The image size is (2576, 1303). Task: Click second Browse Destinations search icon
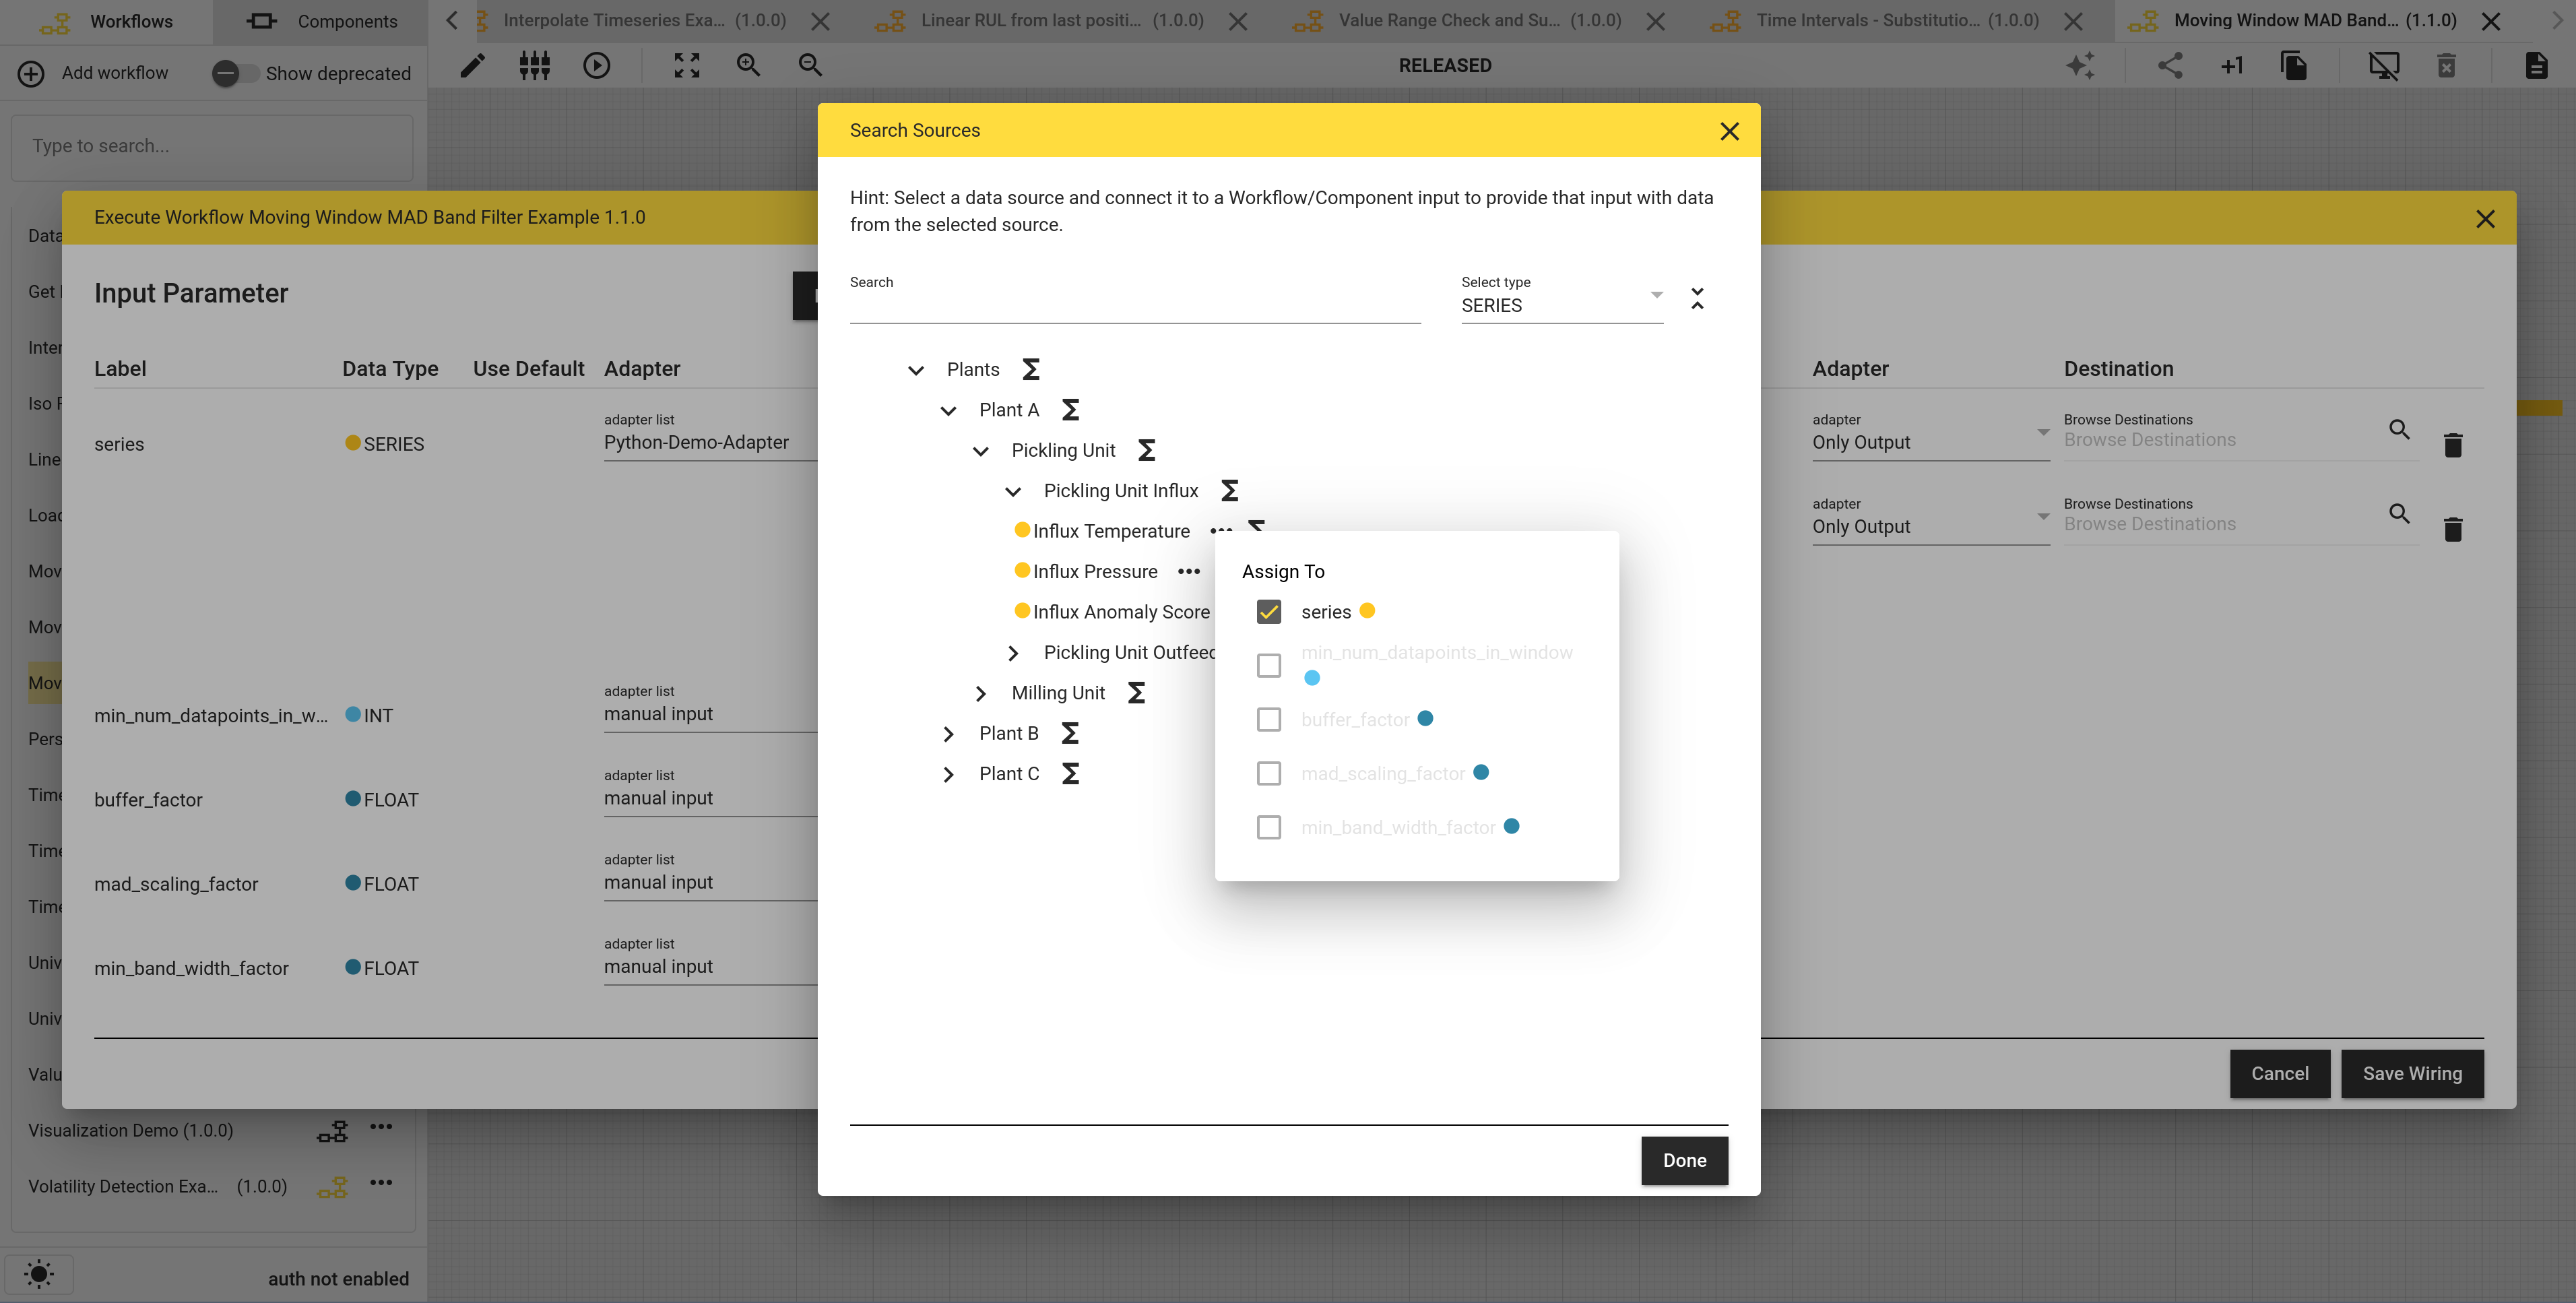[x=2399, y=514]
